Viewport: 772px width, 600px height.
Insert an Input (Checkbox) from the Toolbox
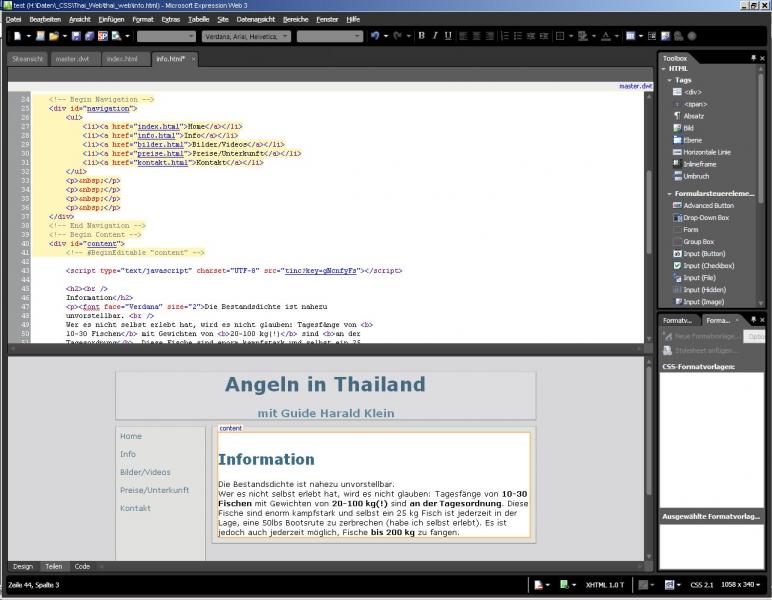708,266
